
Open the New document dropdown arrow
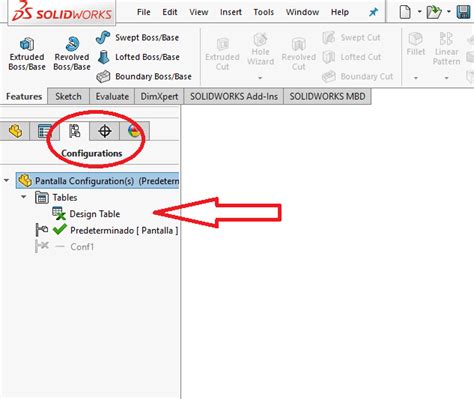coord(419,12)
